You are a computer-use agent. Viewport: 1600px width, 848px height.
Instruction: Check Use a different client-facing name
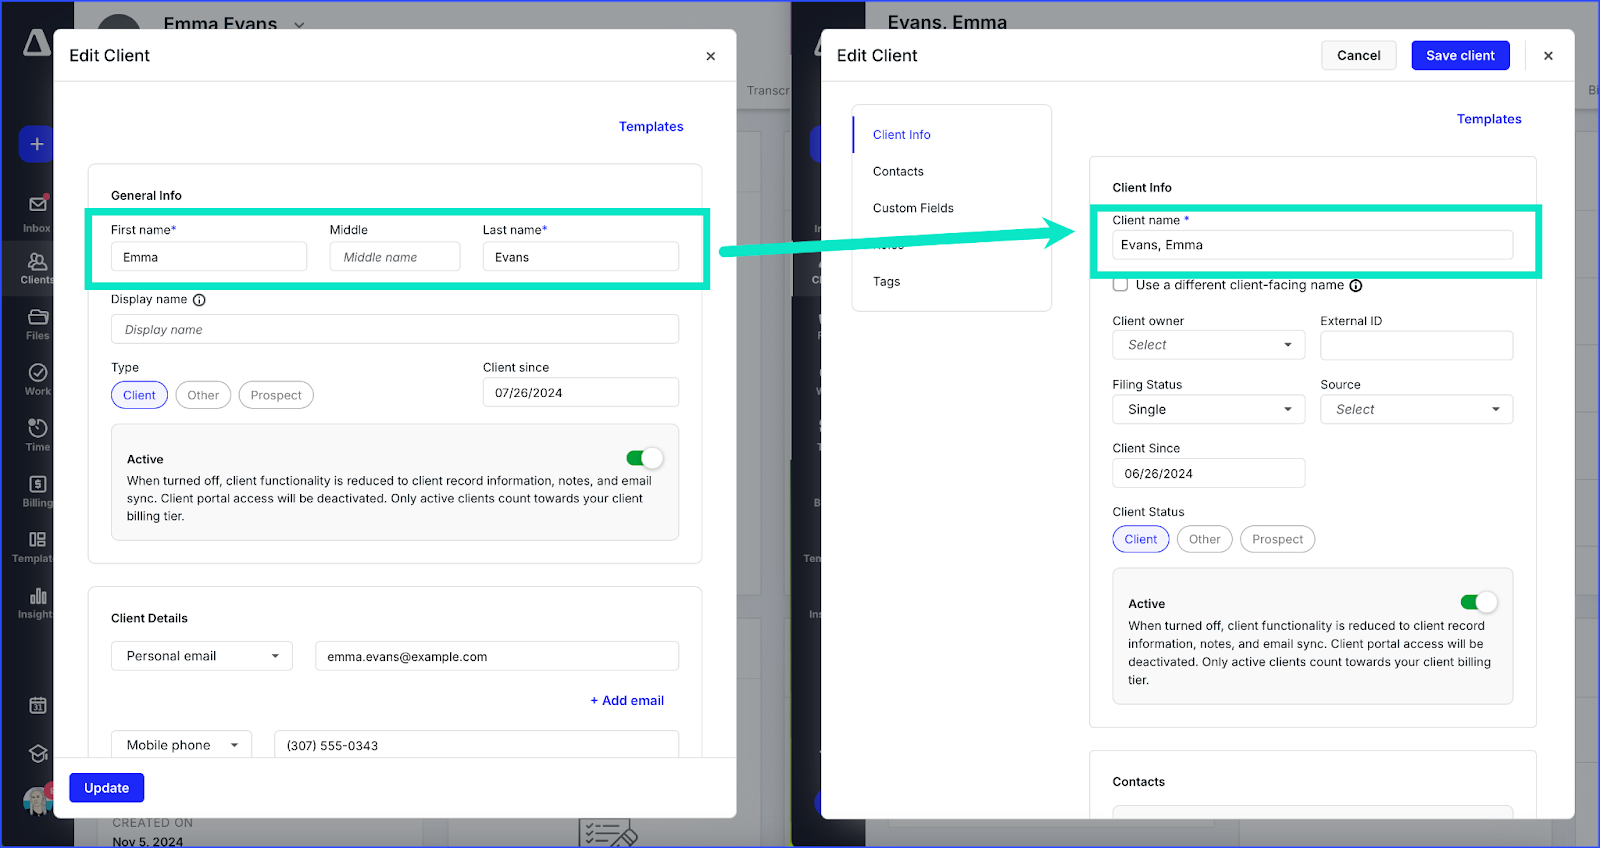click(1121, 285)
